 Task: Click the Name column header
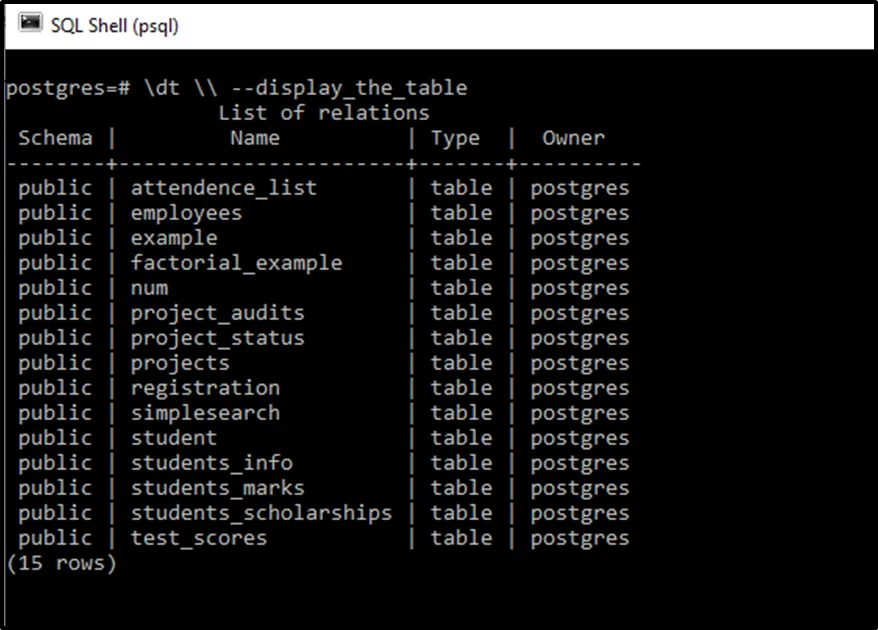255,138
